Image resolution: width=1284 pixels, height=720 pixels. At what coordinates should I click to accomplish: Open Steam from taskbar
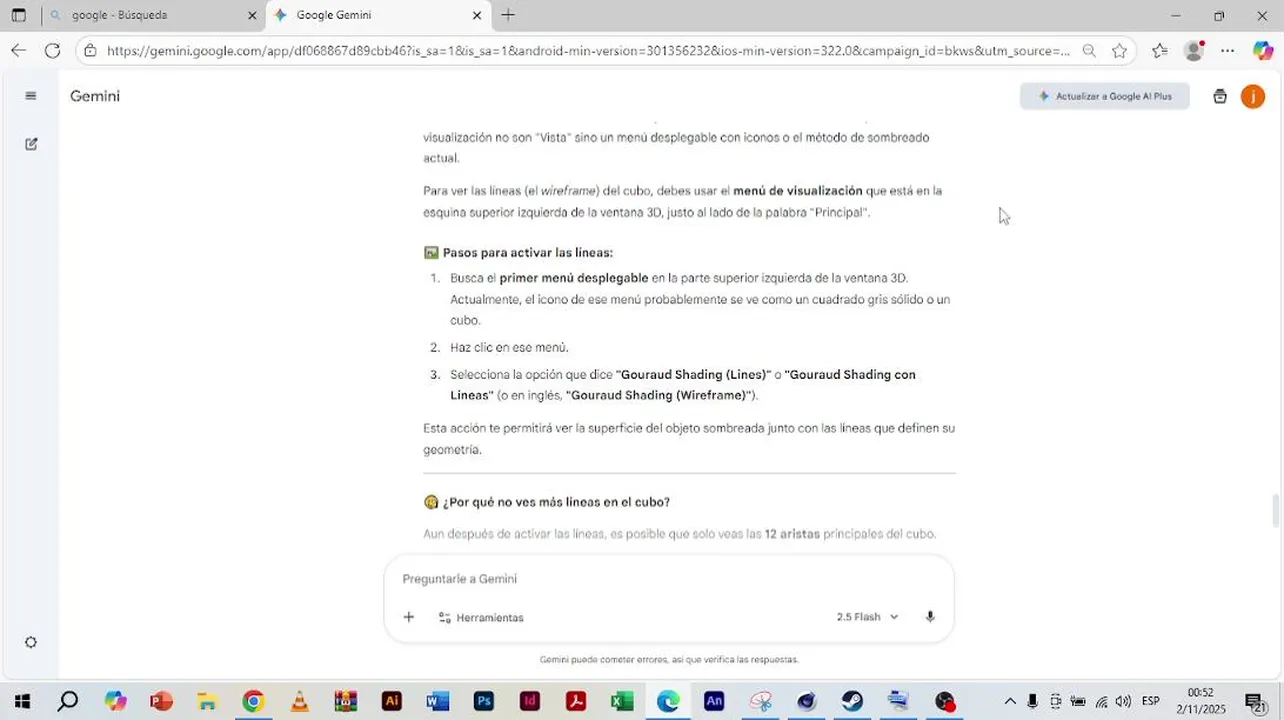click(852, 702)
